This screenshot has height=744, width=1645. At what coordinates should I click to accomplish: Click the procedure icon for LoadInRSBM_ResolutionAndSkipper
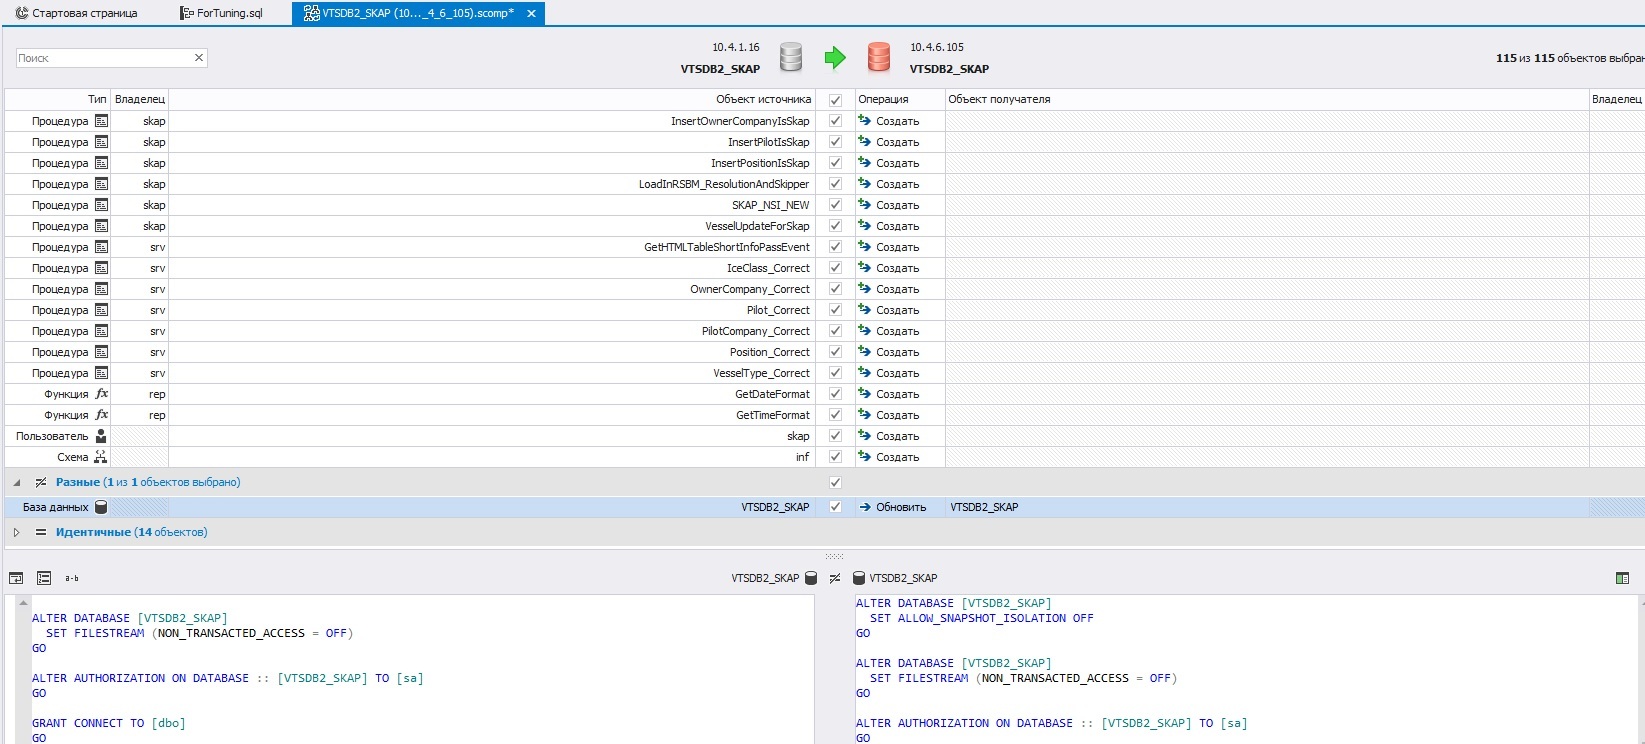tap(101, 184)
